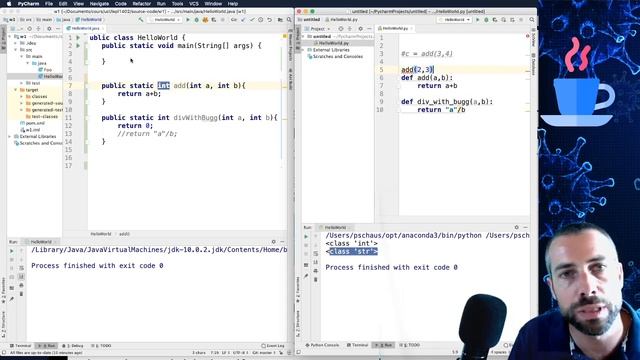The height and width of the screenshot is (360, 640).
Task: Toggle soft-wrap icon in Python Run panel
Action: [316, 253]
